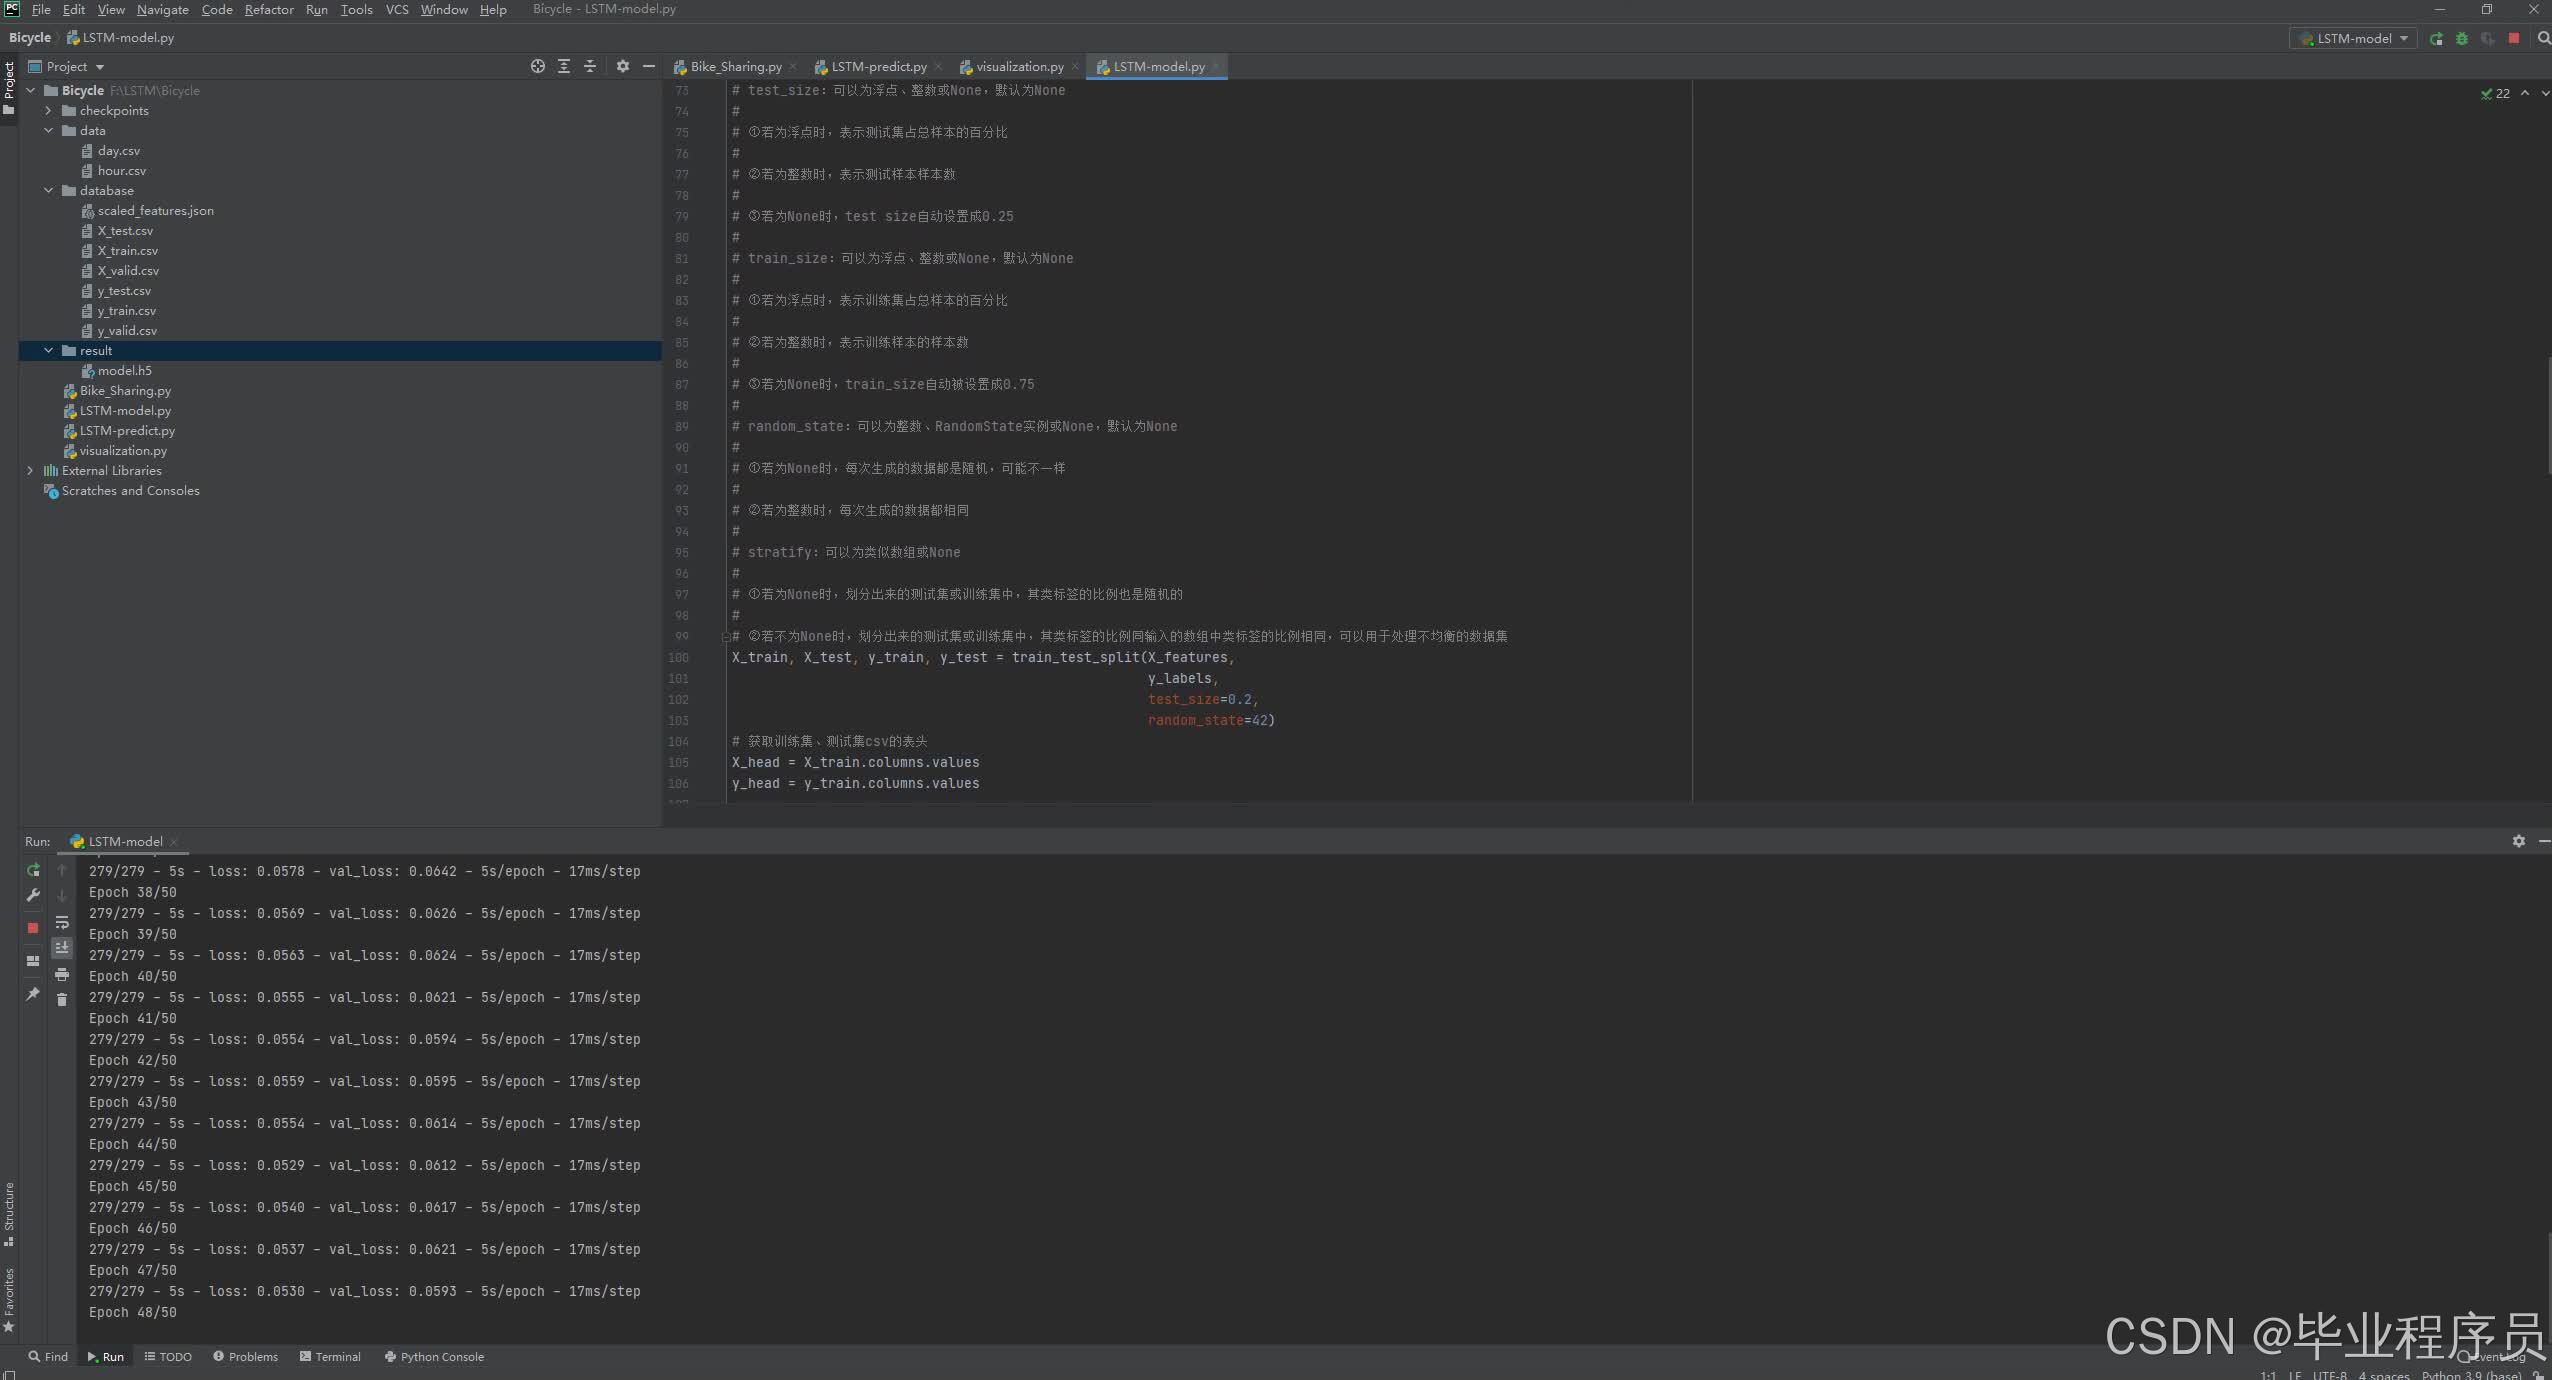Screen dimensions: 2552x1380
Task: Collapse the database folder in tree
Action: coord(48,191)
